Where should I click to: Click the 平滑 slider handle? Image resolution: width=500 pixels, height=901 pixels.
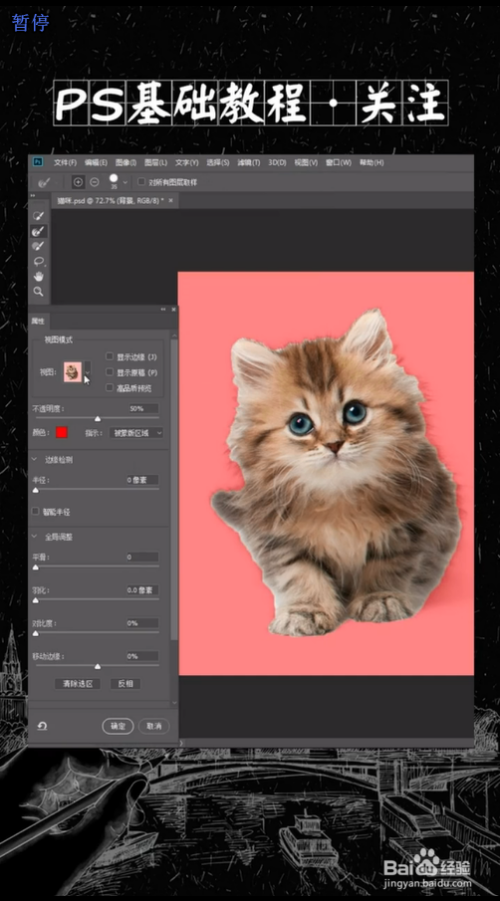(x=36, y=567)
